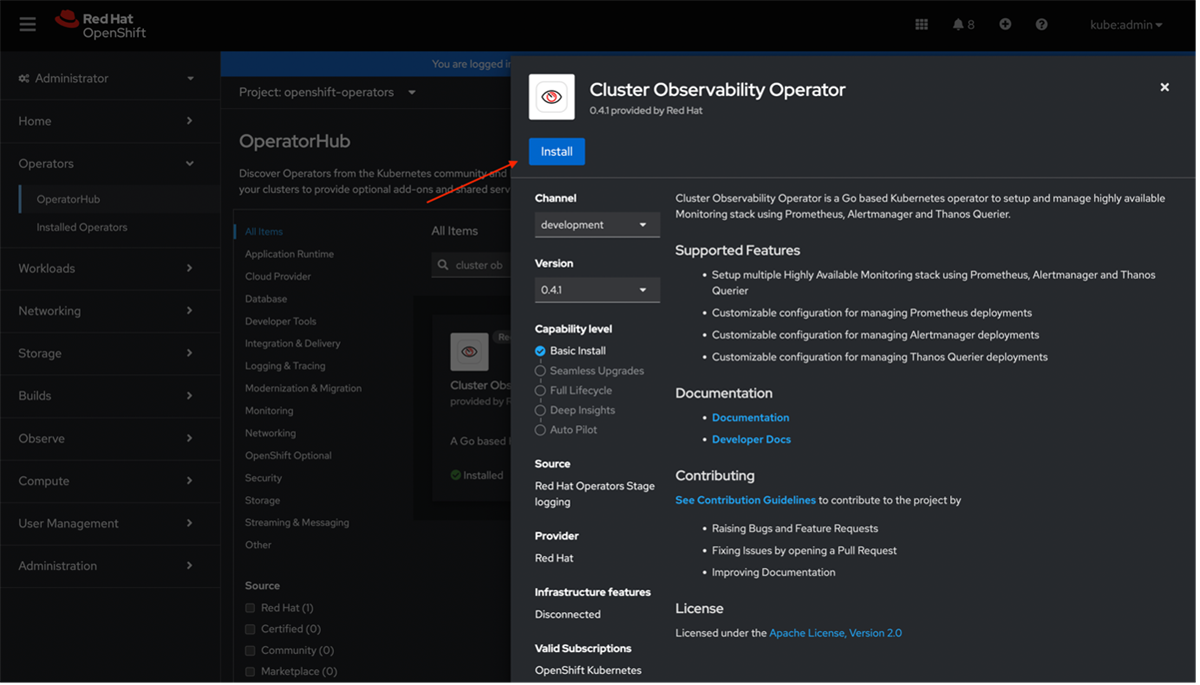The height and width of the screenshot is (685, 1200).
Task: Open the kube:admin user menu
Action: [1126, 24]
